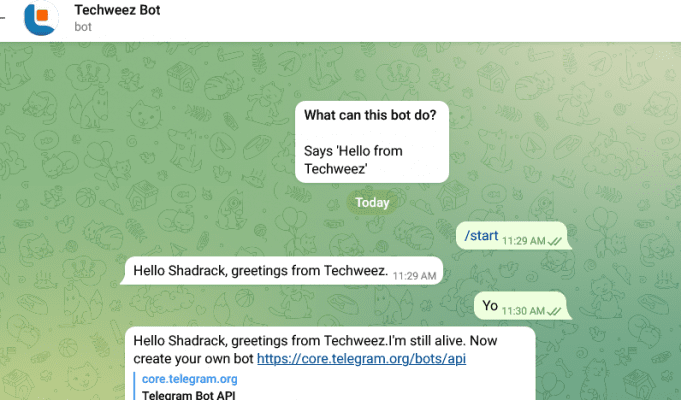
Task: Click the Techweez Bot chat title
Action: coord(117,10)
